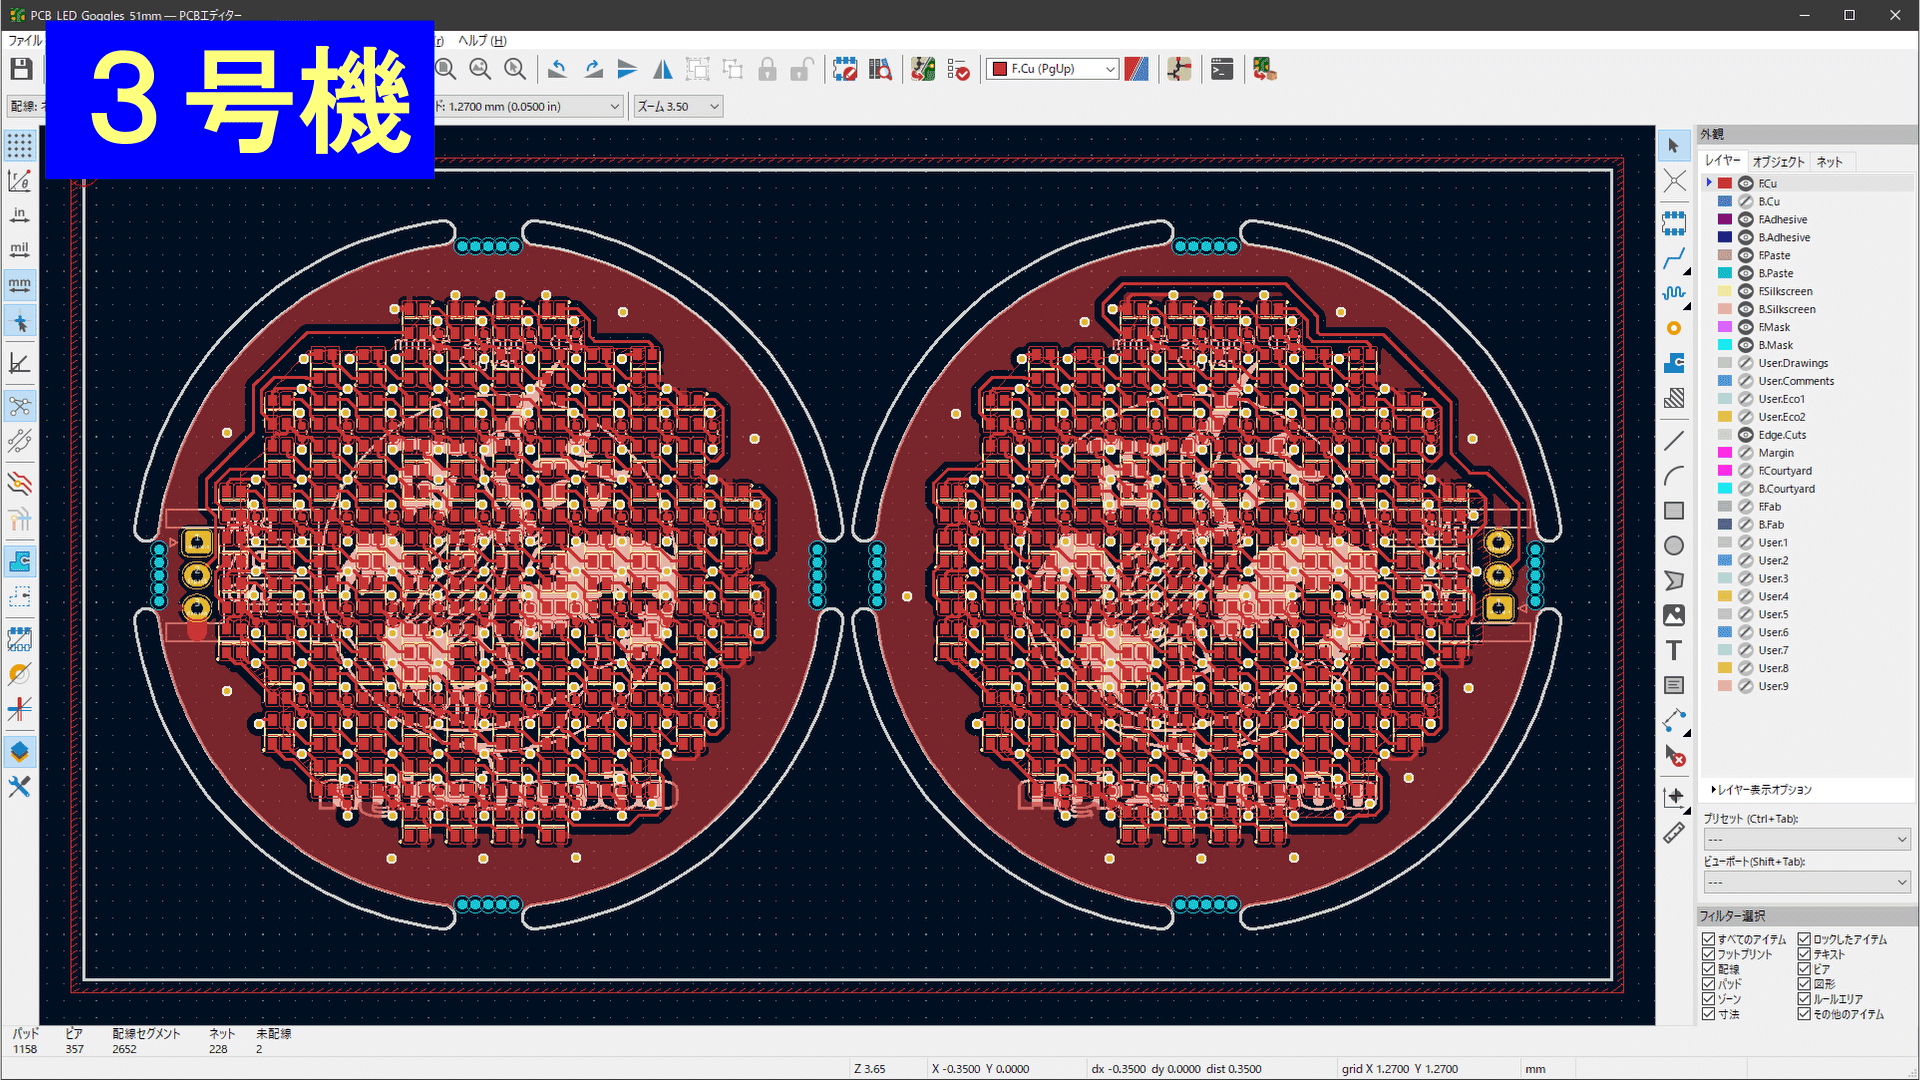1920x1080 pixels.
Task: Switch to the オブジェクト tab
Action: [x=1778, y=162]
